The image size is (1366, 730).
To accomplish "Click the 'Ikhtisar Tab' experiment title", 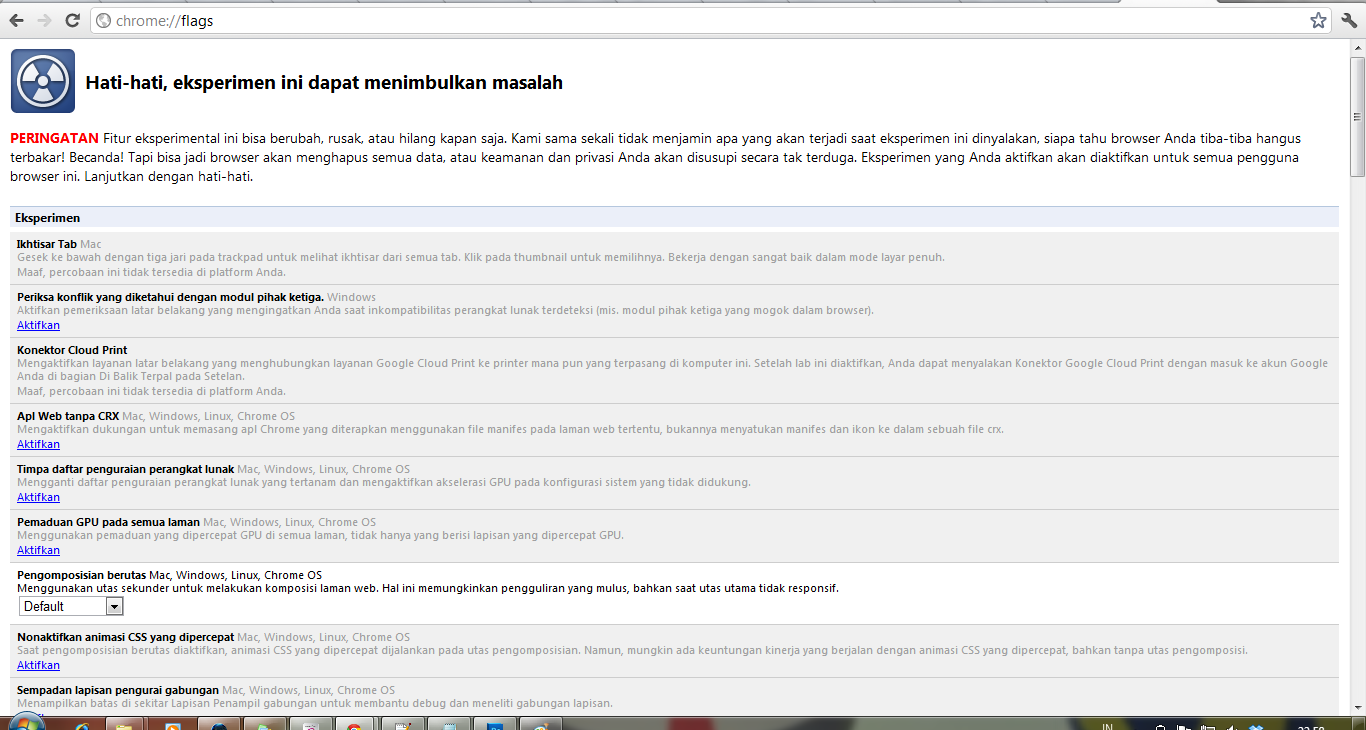I will tap(47, 244).
